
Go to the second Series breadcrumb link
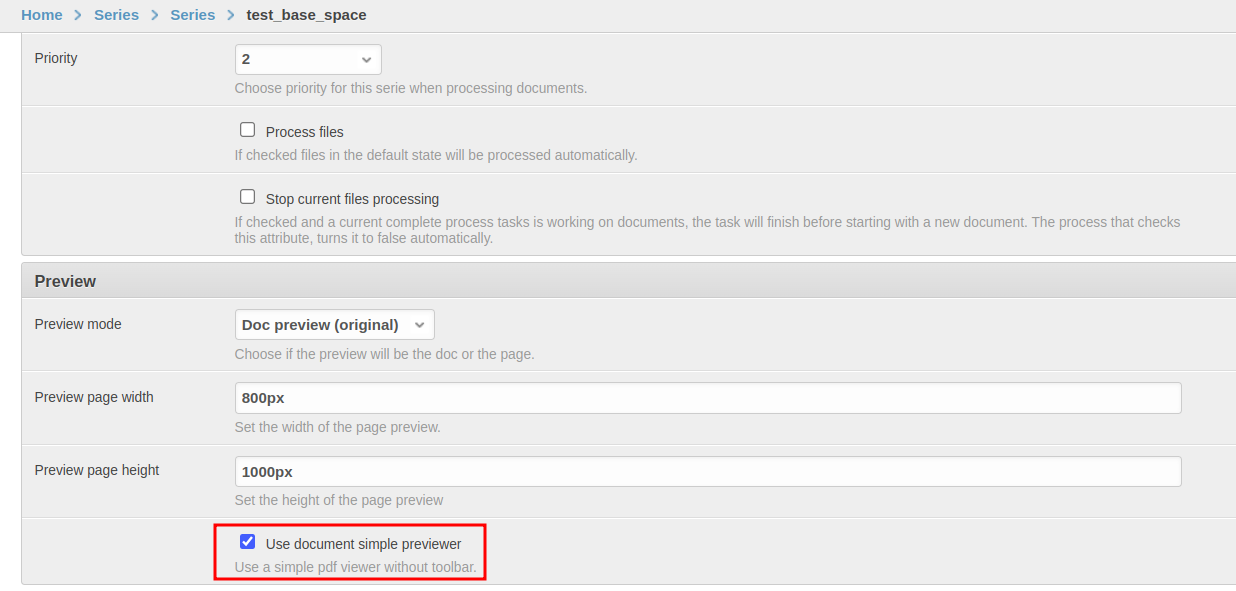click(192, 15)
